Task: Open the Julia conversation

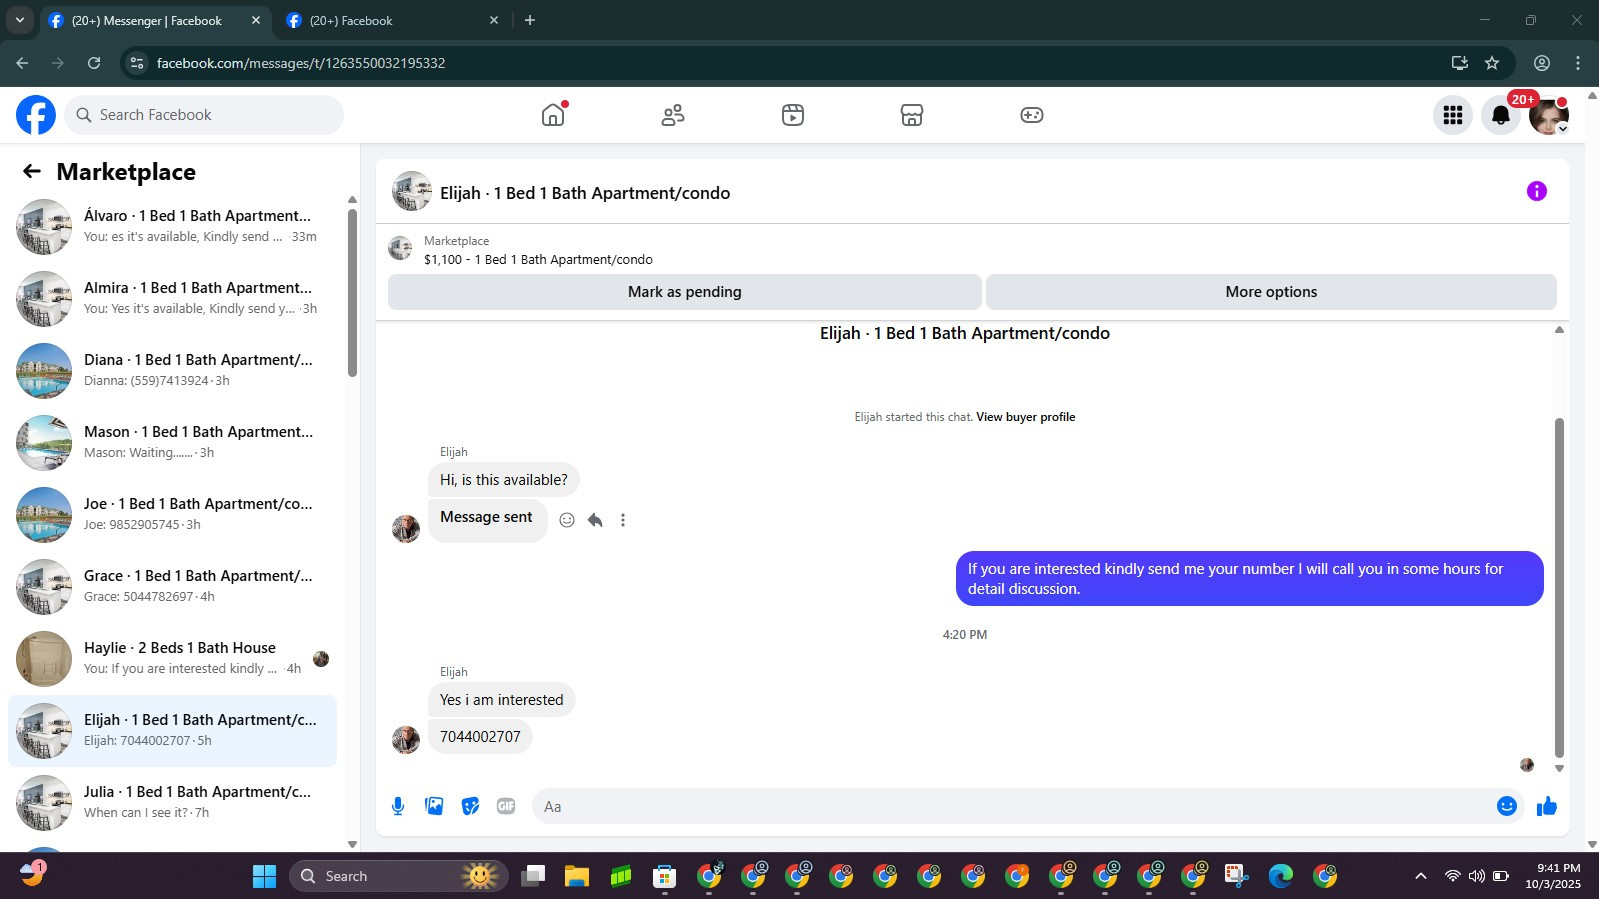Action: (172, 803)
